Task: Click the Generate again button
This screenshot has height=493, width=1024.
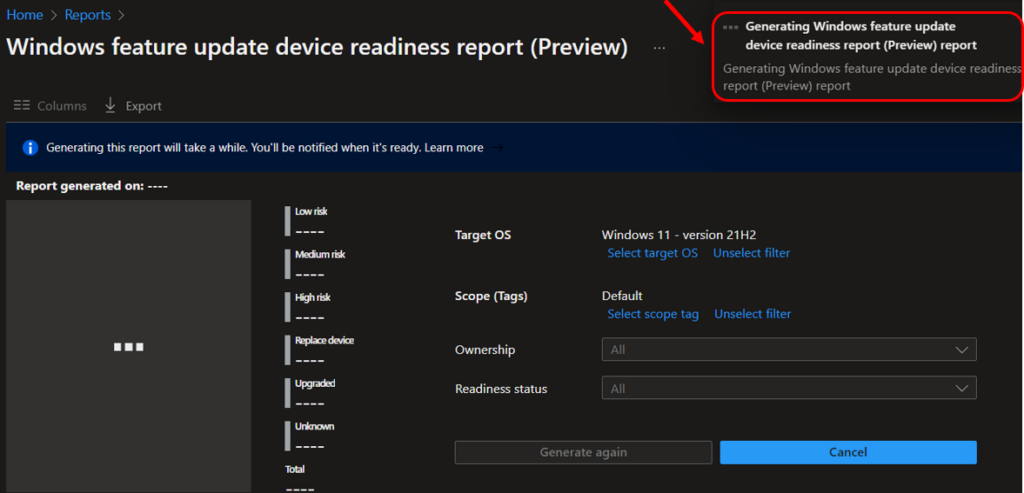Action: 583,453
